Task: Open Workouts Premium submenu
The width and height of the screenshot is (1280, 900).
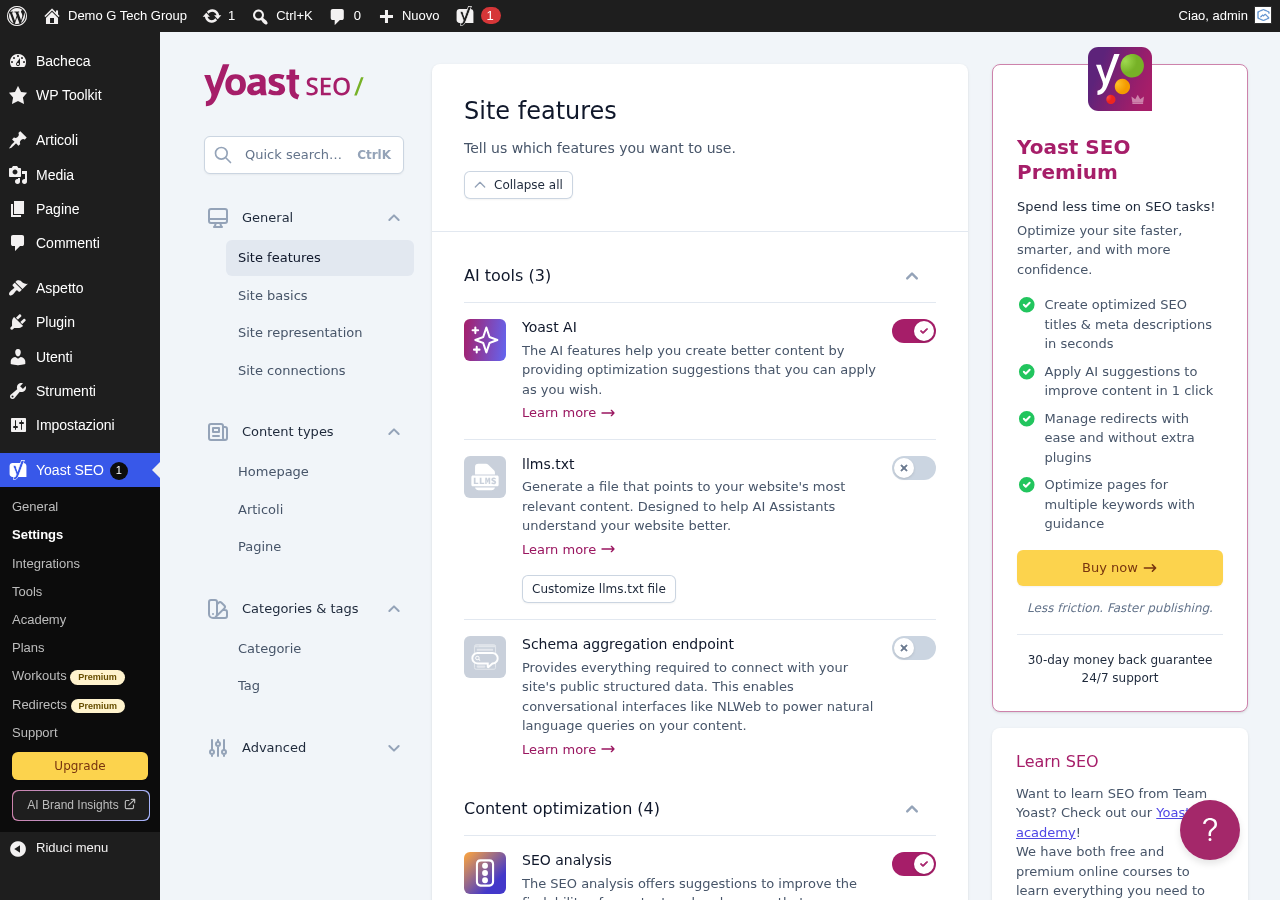Action: point(68,677)
